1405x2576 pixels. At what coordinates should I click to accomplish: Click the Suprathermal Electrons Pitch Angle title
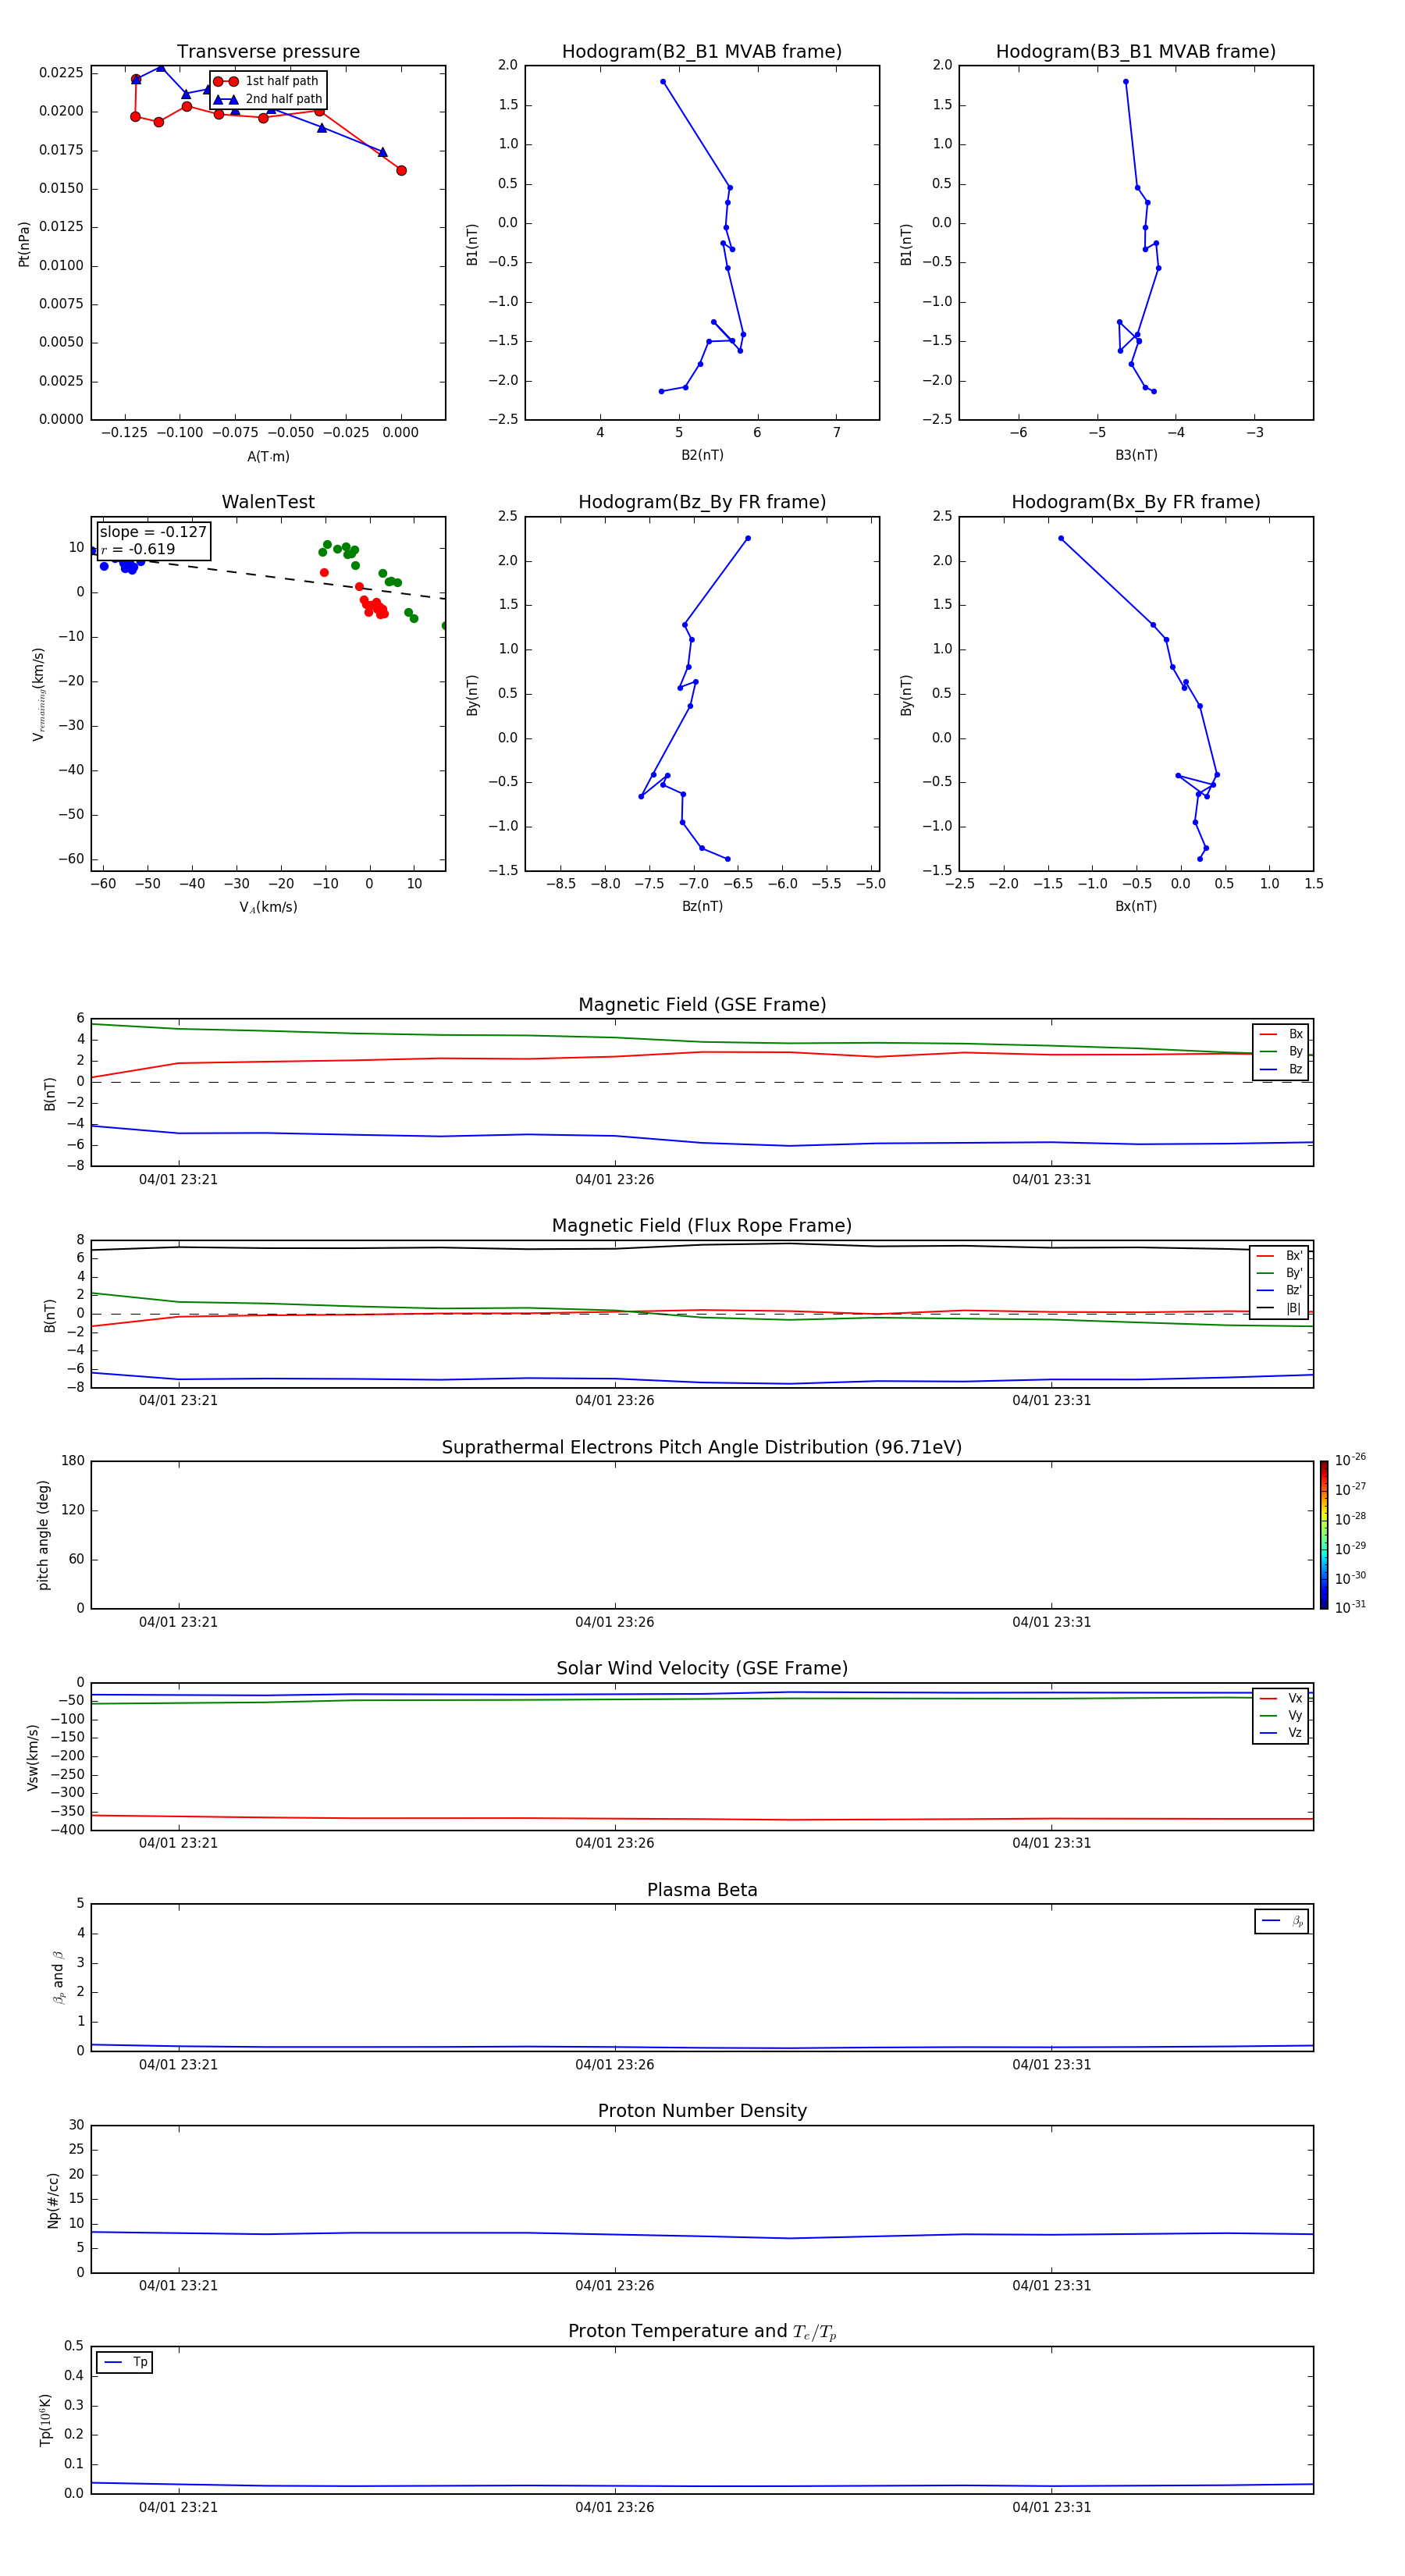pyautogui.click(x=702, y=1448)
